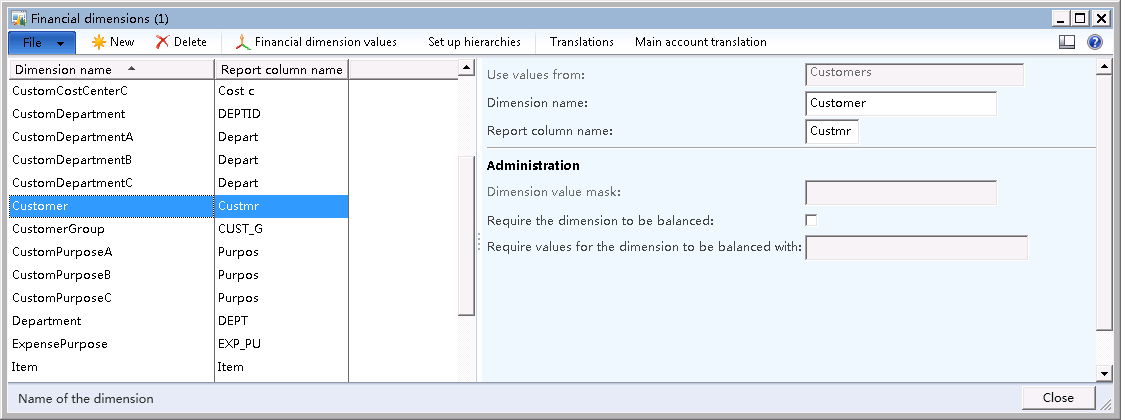Click the Financial dimensions window icon
The image size is (1121, 420).
pos(19,19)
